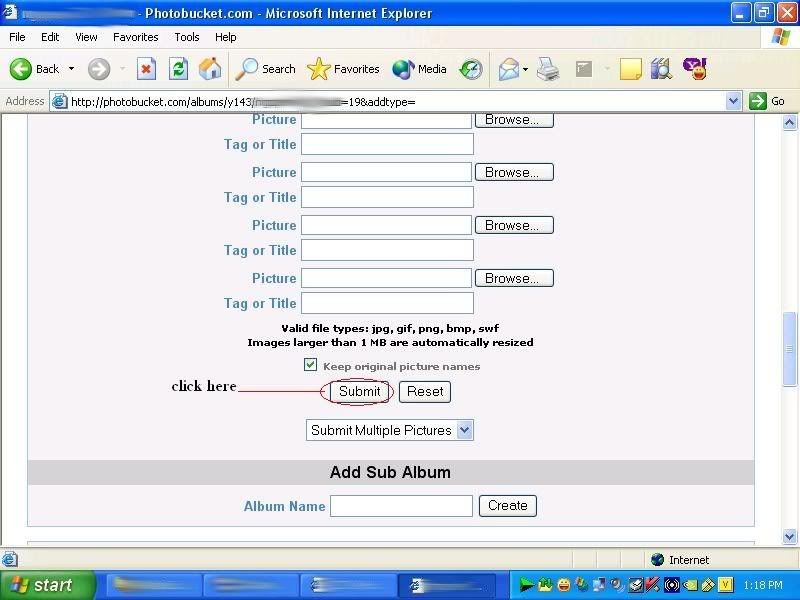Image resolution: width=800 pixels, height=600 pixels.
Task: Open the yellow V tray icon
Action: tap(726, 585)
